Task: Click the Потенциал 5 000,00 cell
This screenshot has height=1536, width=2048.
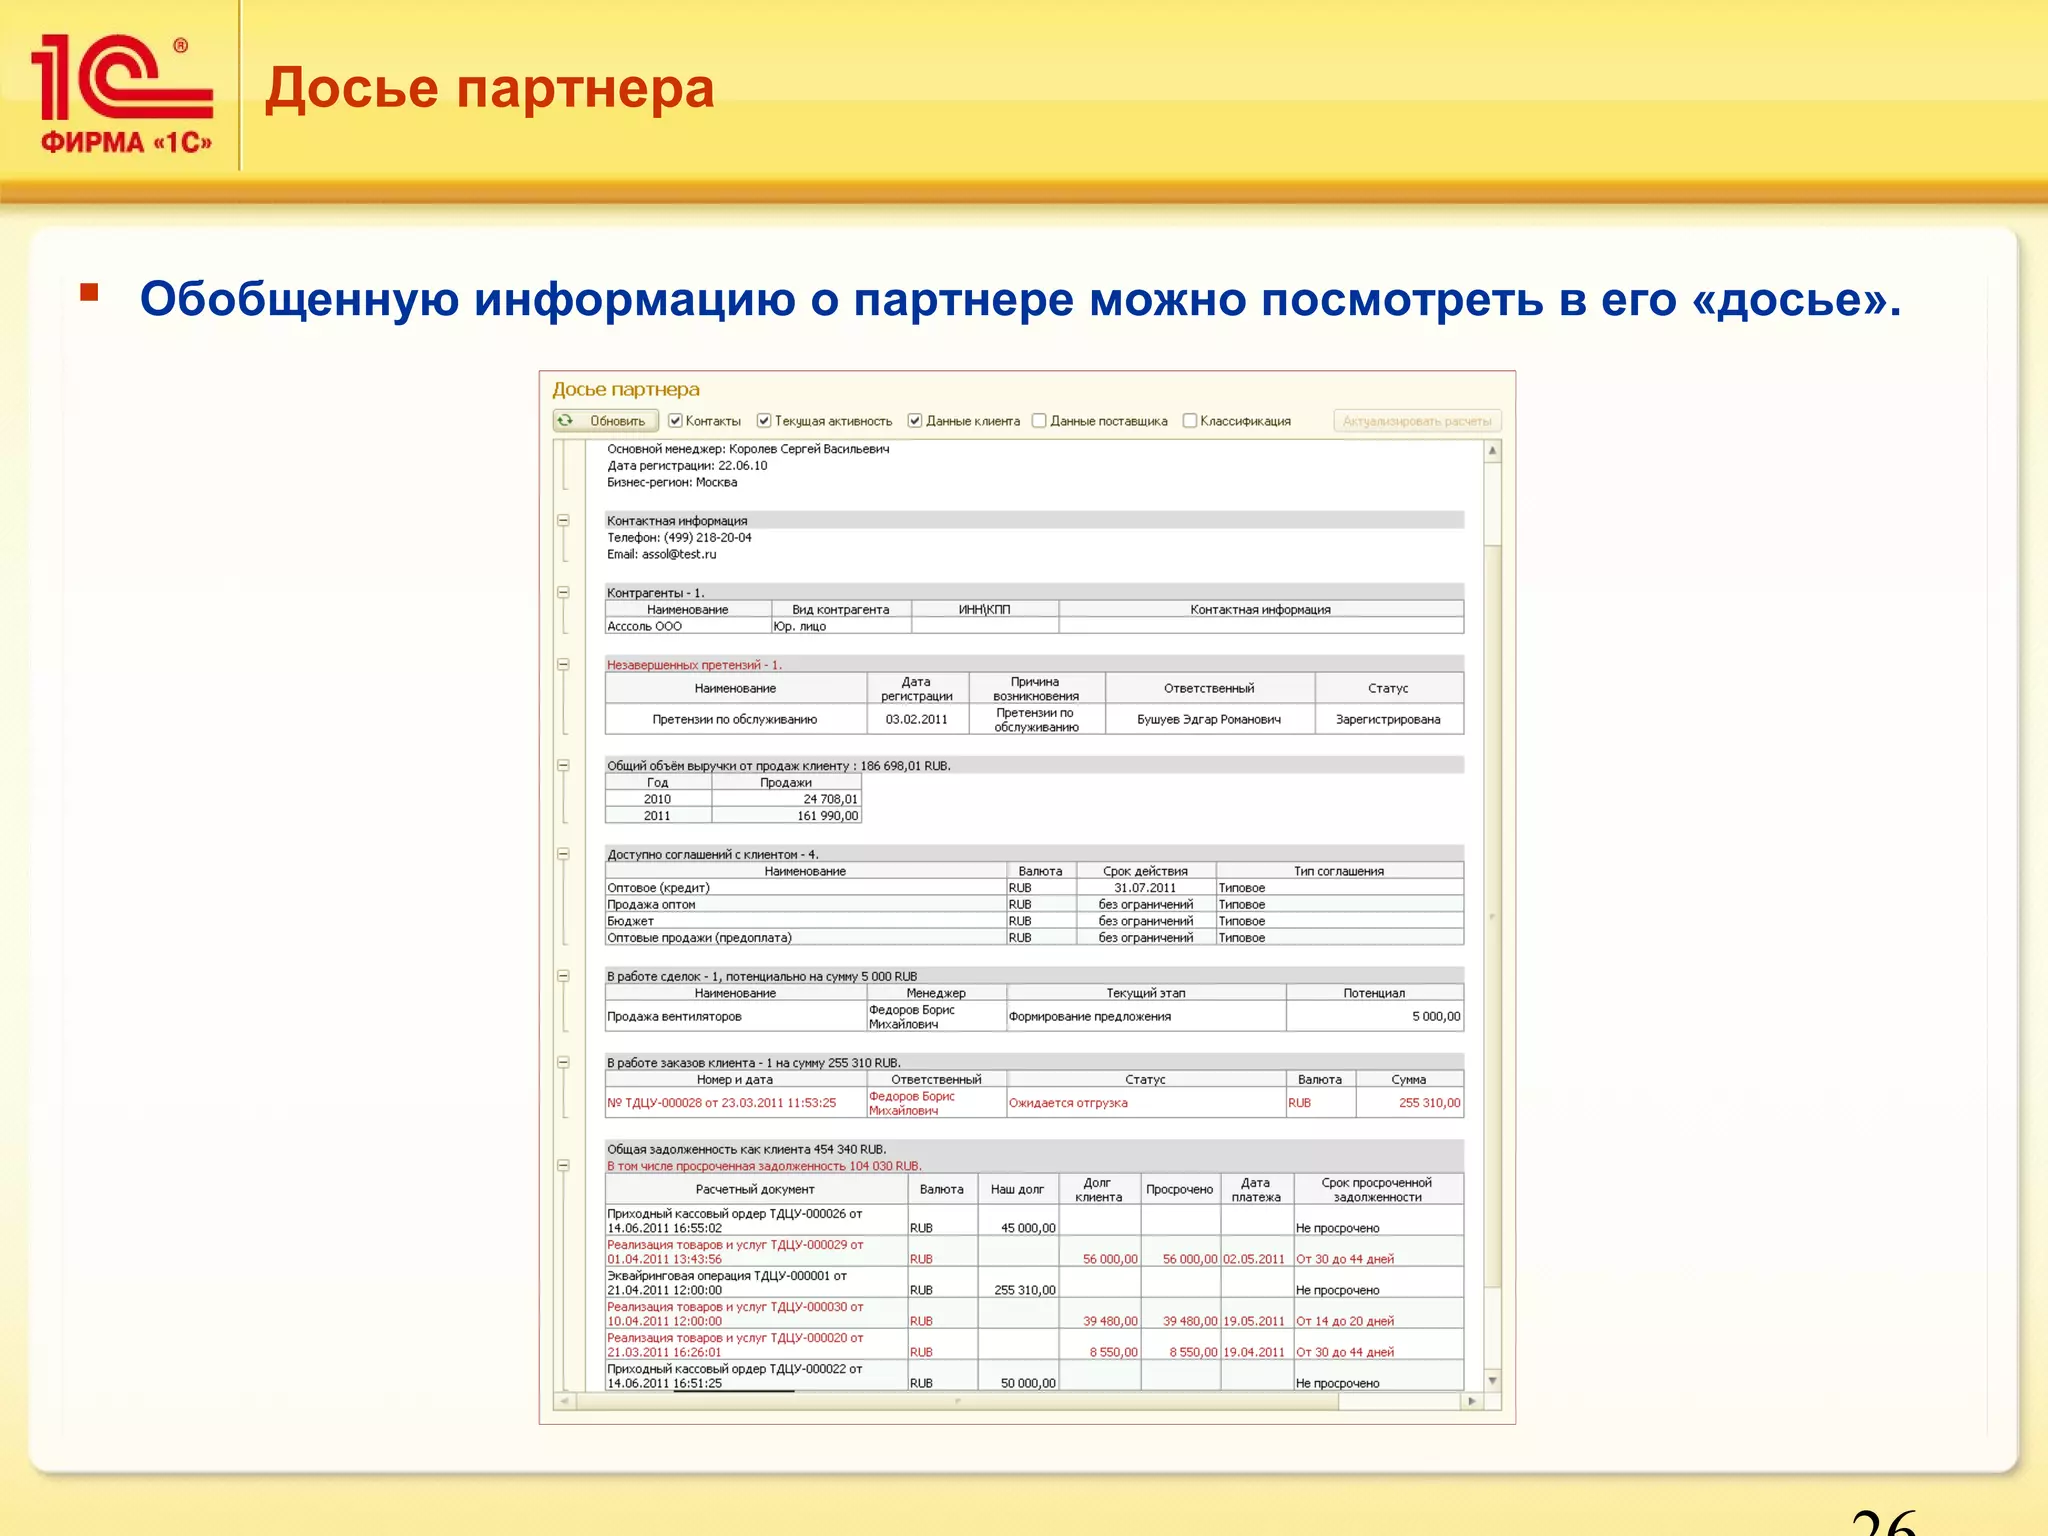Action: (x=1374, y=1017)
